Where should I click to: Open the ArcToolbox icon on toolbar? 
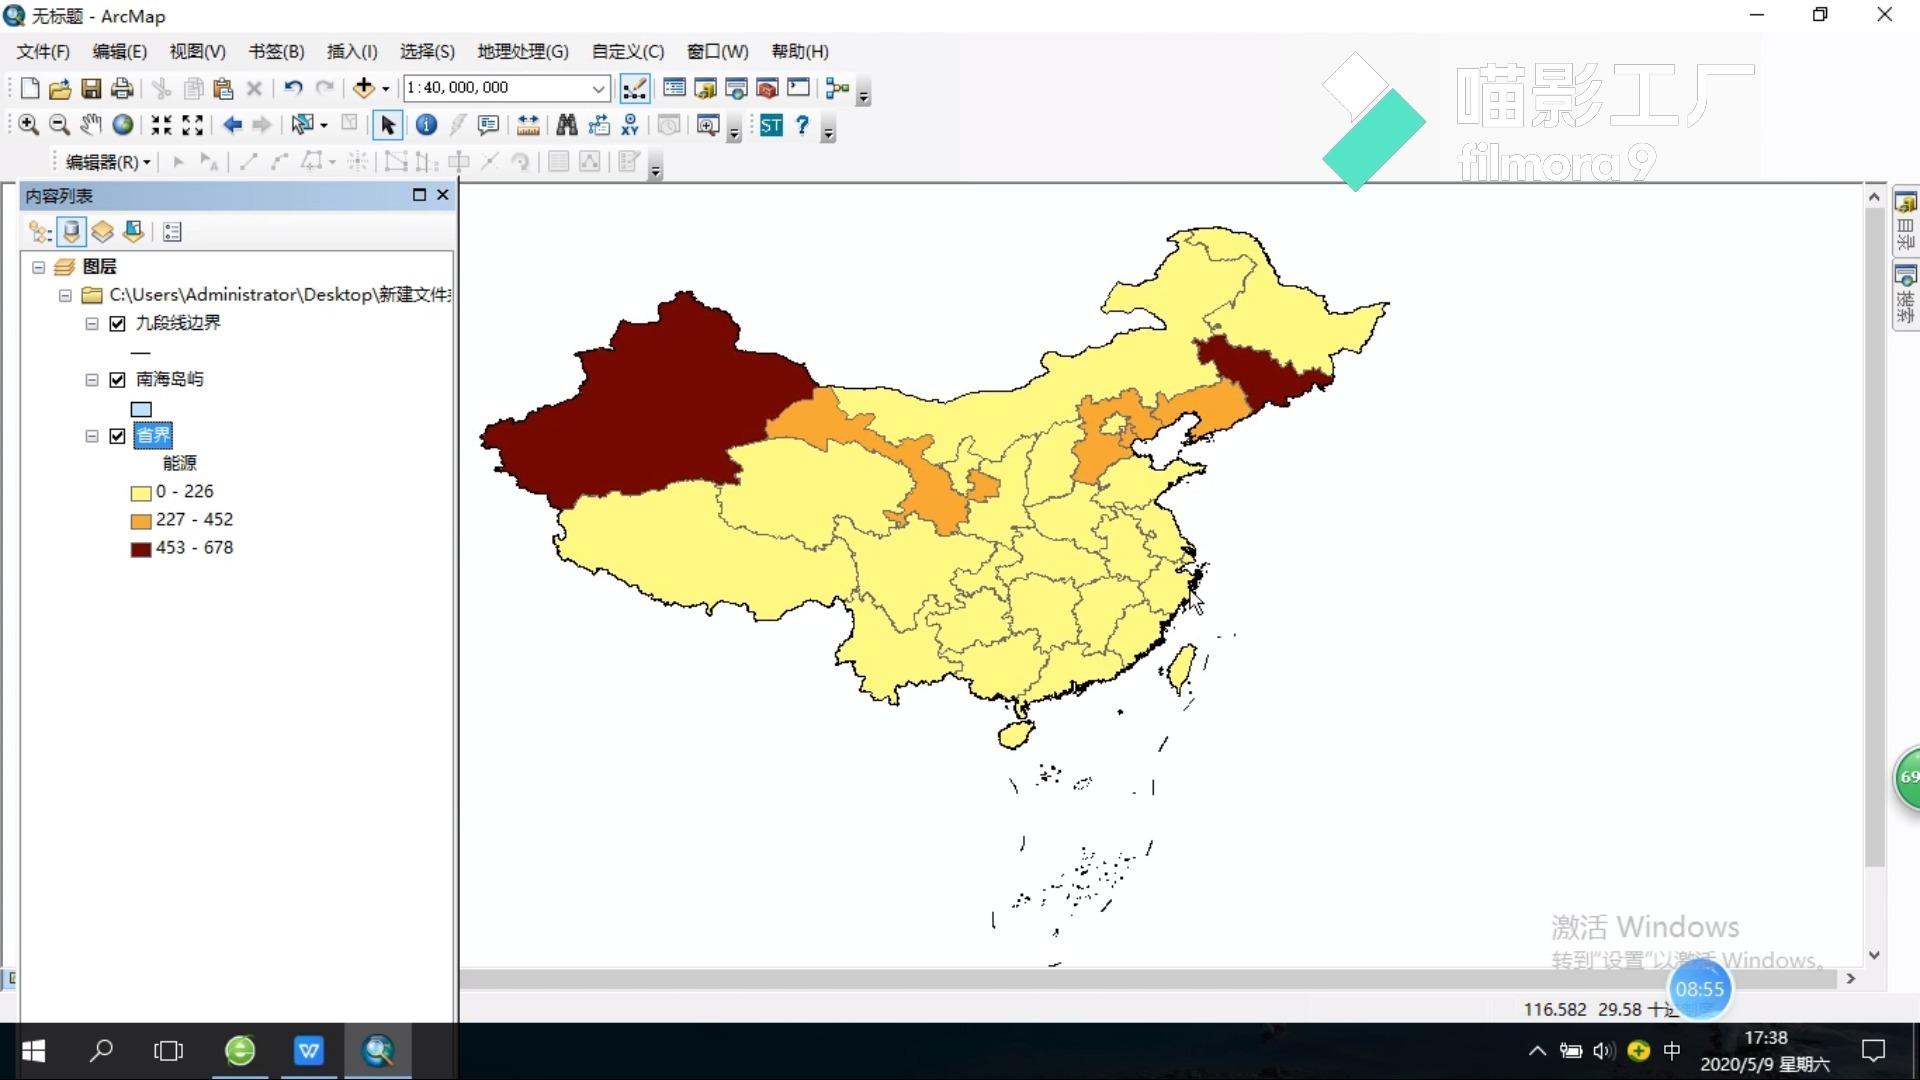767,88
